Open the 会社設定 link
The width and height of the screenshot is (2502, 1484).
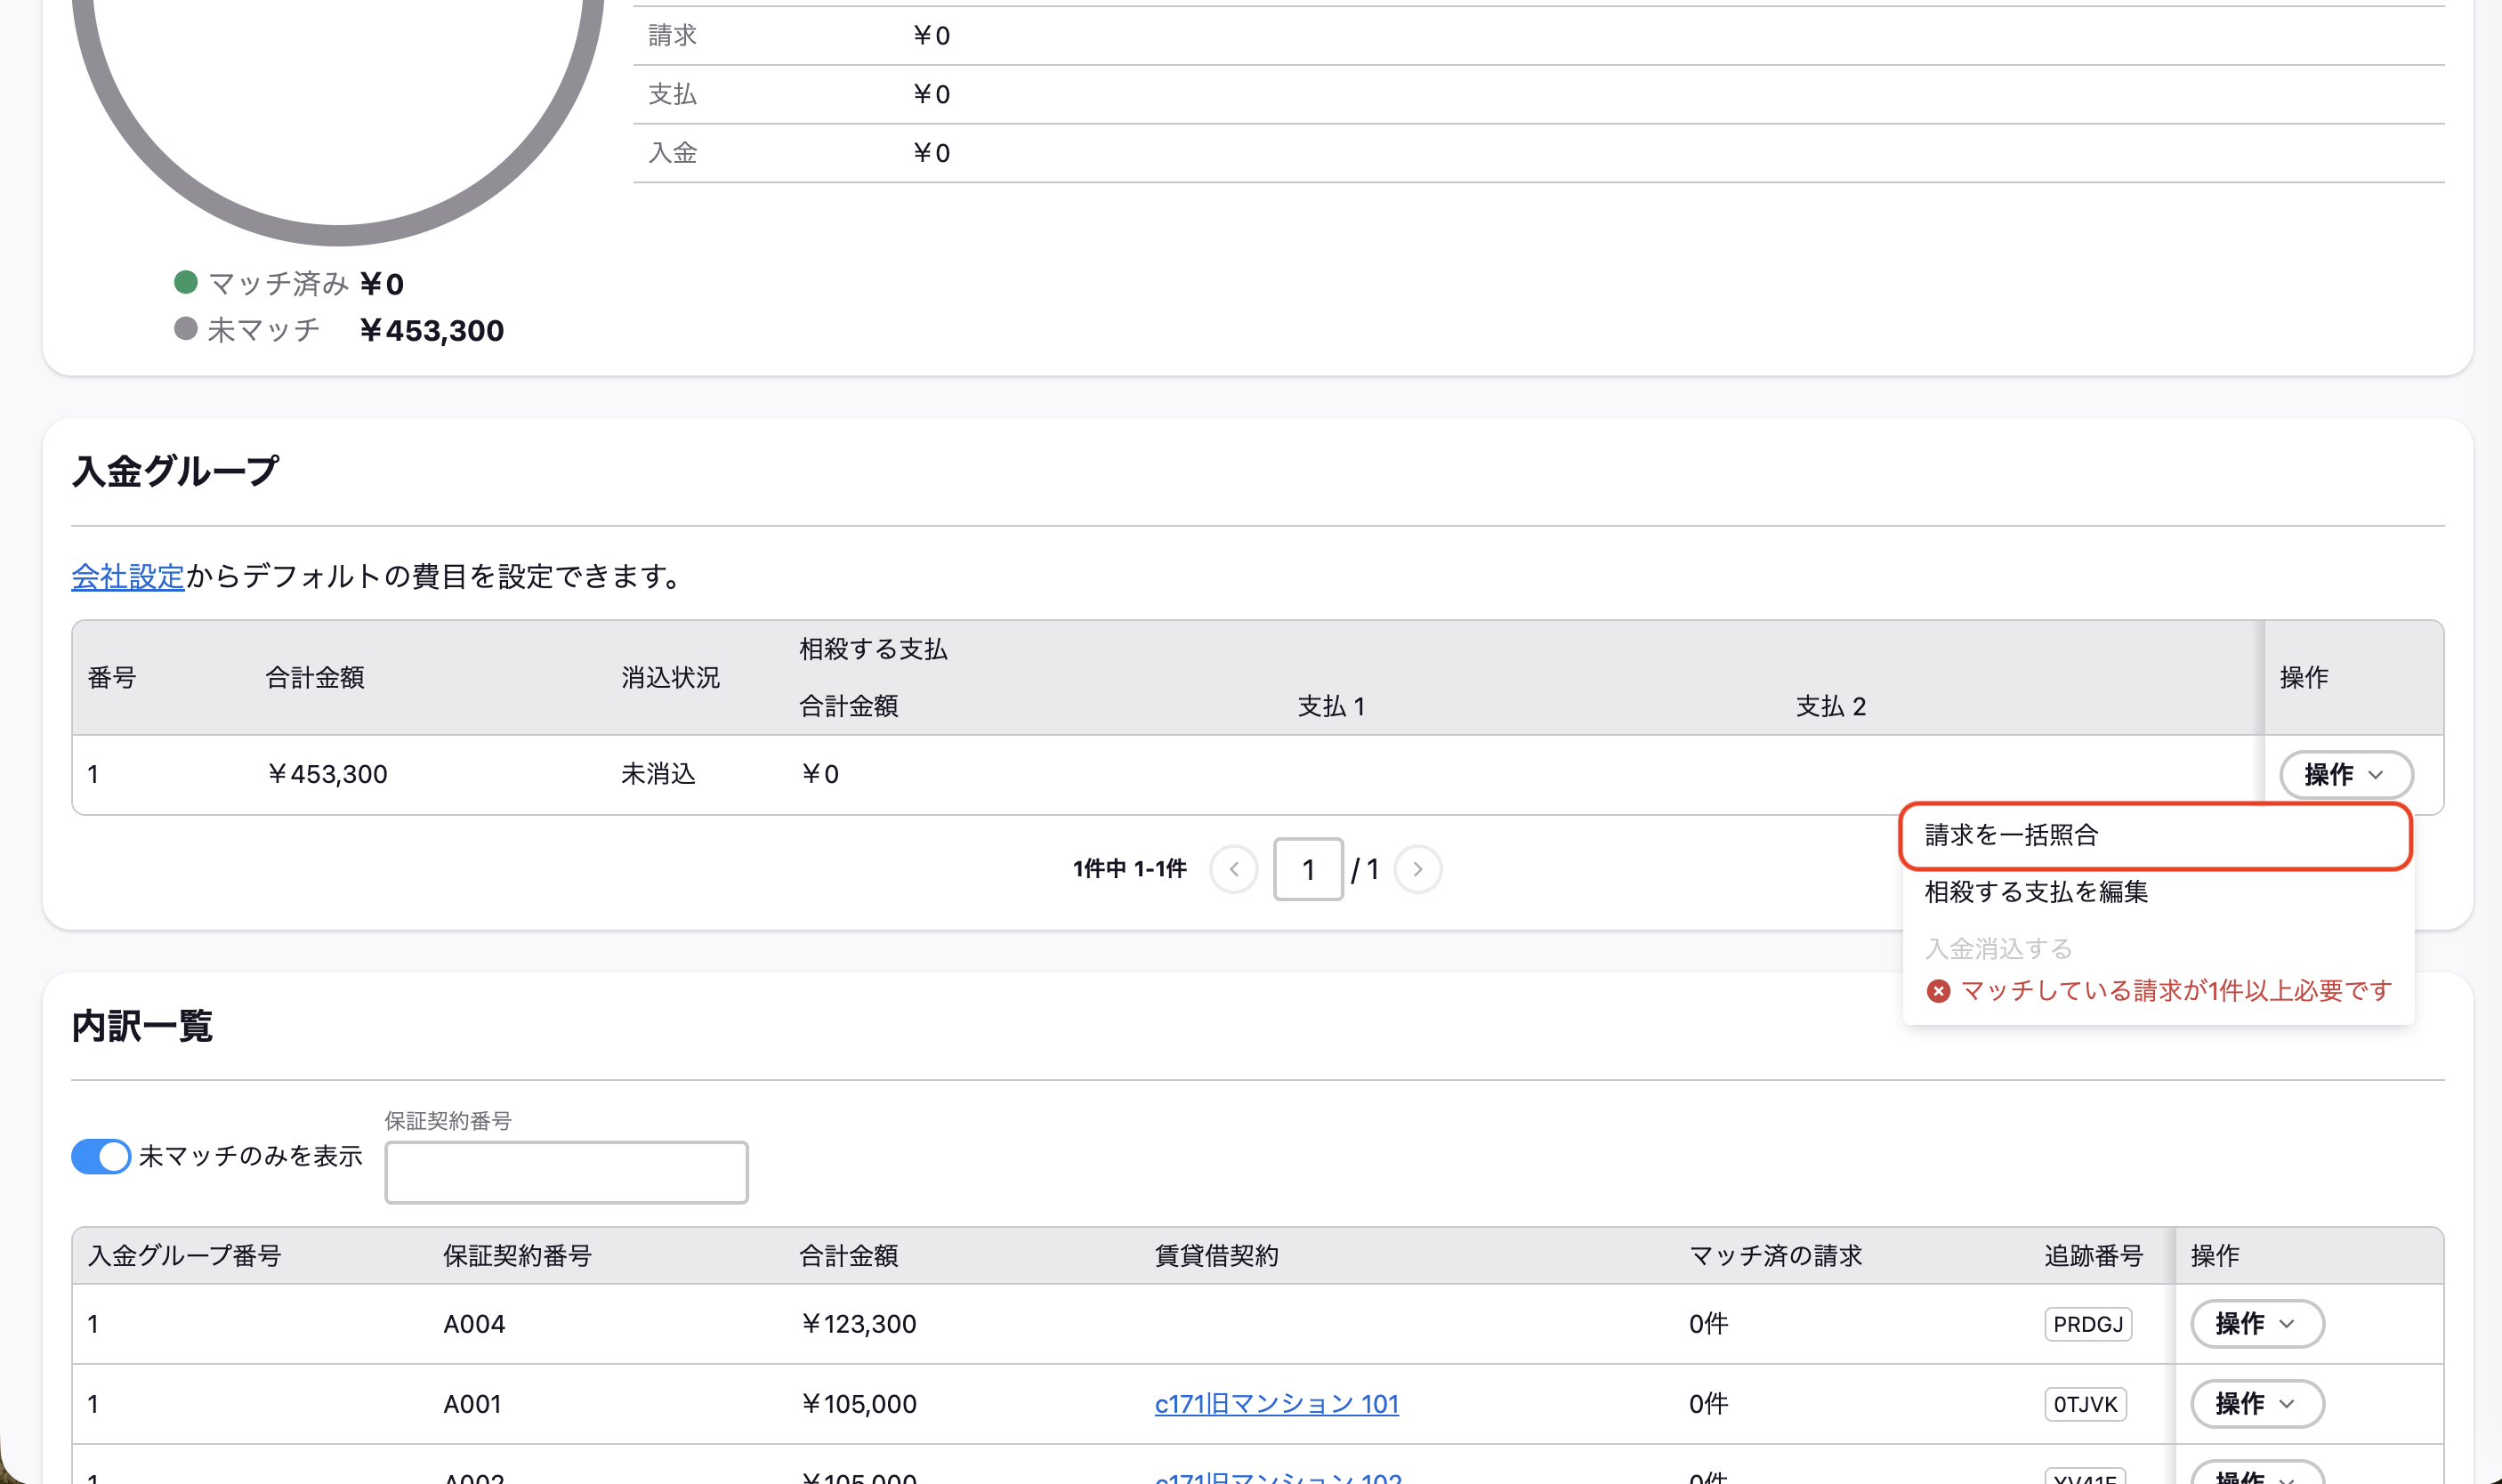point(128,576)
